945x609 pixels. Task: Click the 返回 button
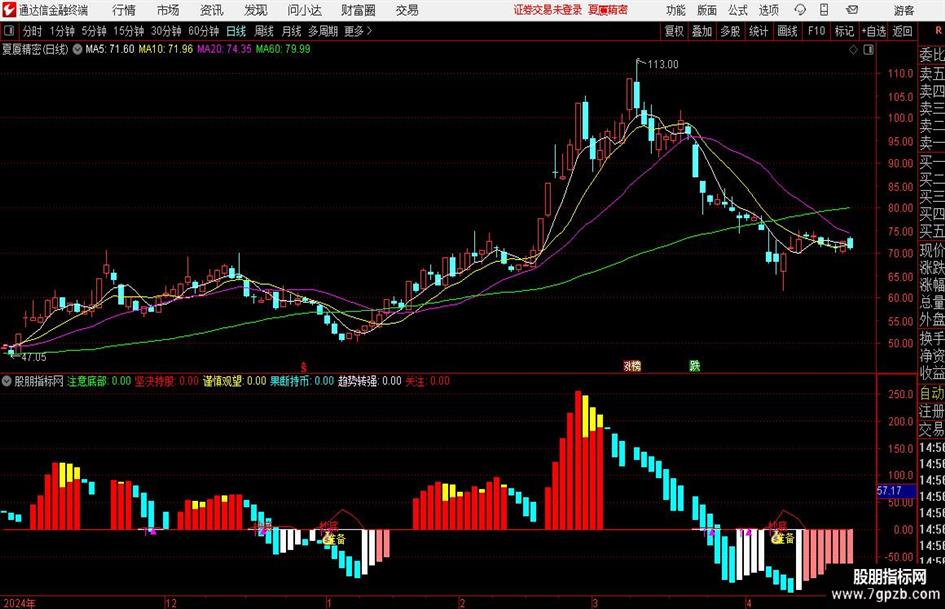(x=902, y=31)
